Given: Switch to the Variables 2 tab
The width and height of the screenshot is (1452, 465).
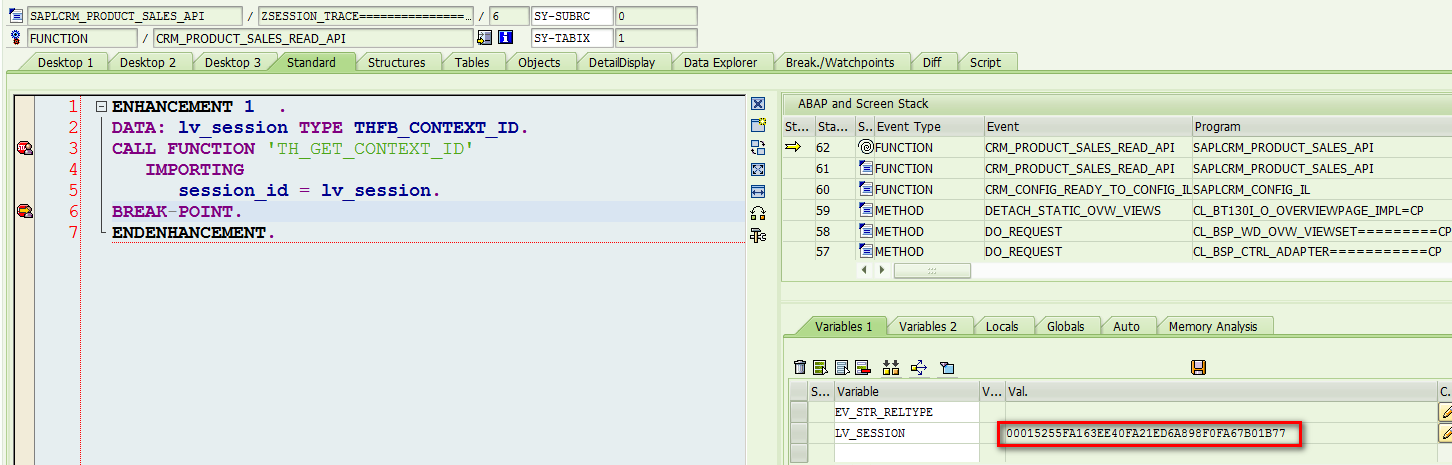Looking at the screenshot, I should 927,326.
